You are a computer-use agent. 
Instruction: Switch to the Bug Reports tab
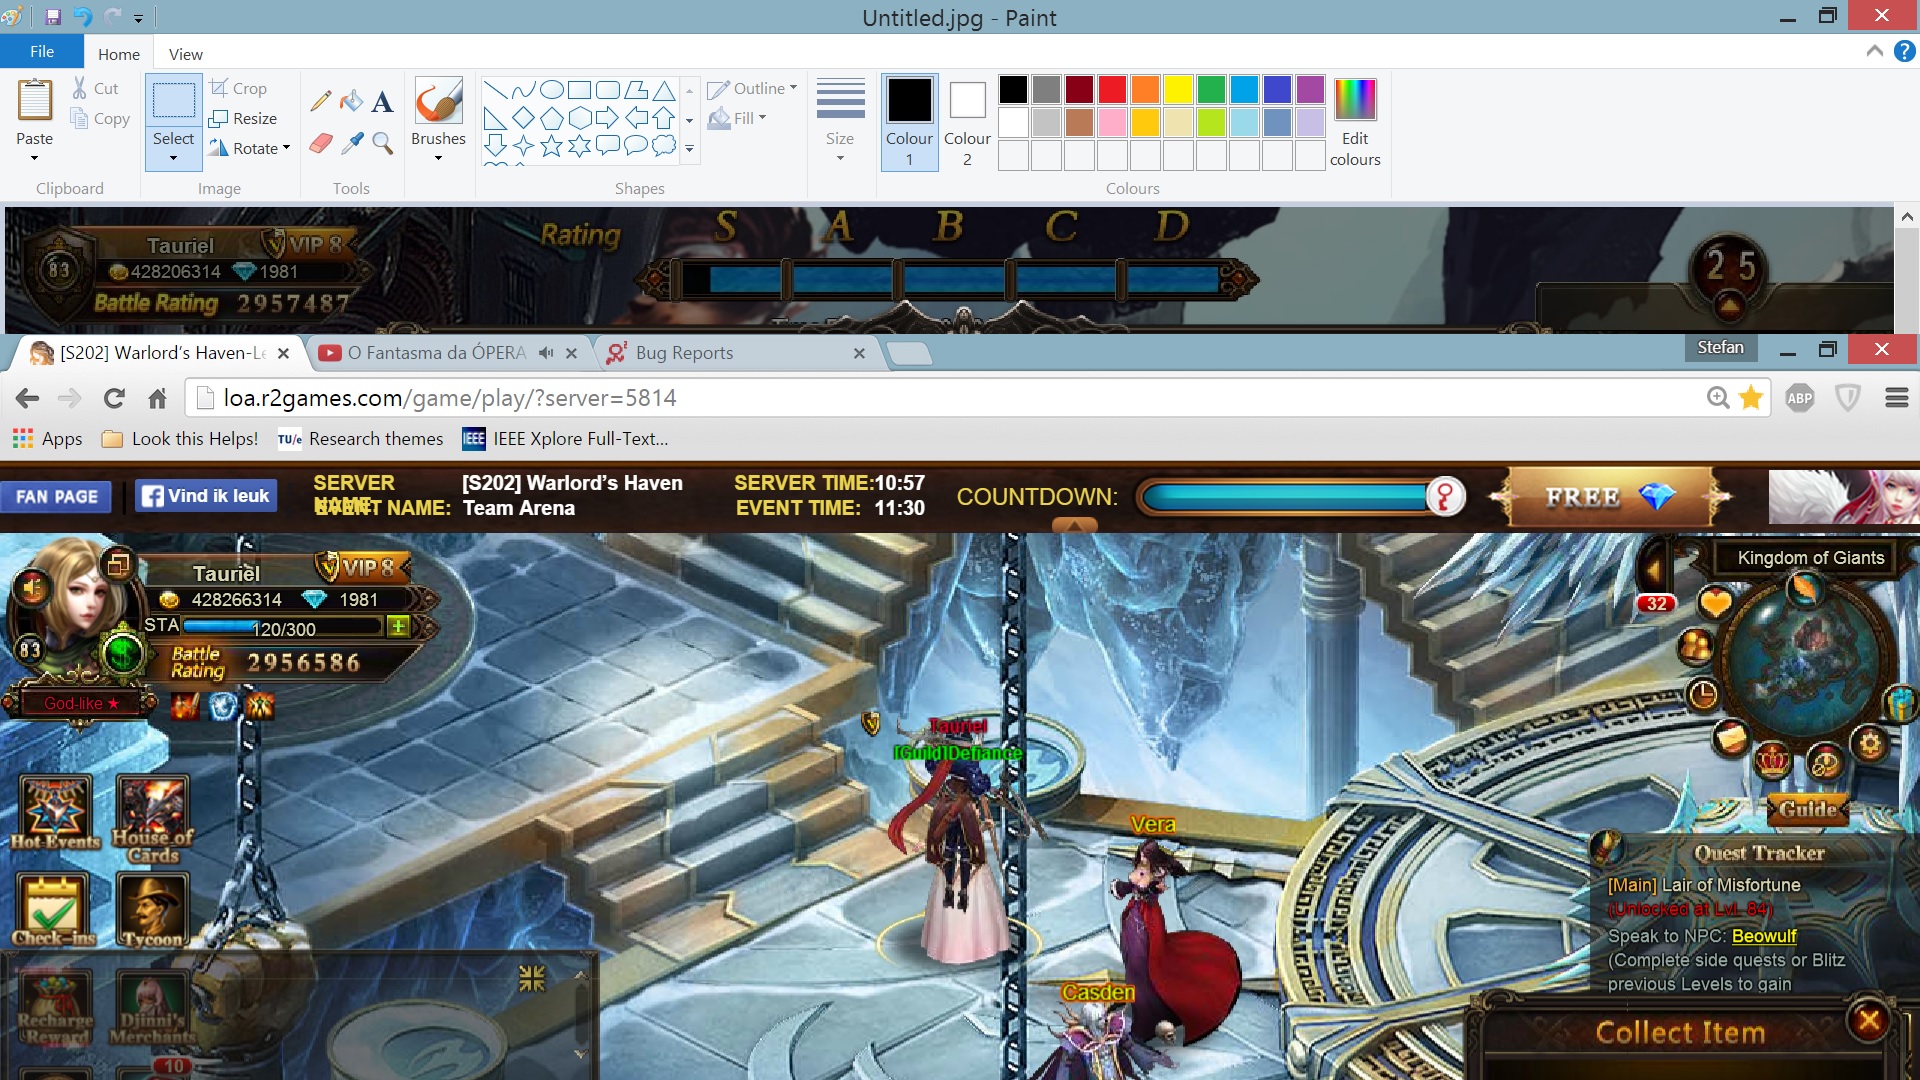point(684,353)
